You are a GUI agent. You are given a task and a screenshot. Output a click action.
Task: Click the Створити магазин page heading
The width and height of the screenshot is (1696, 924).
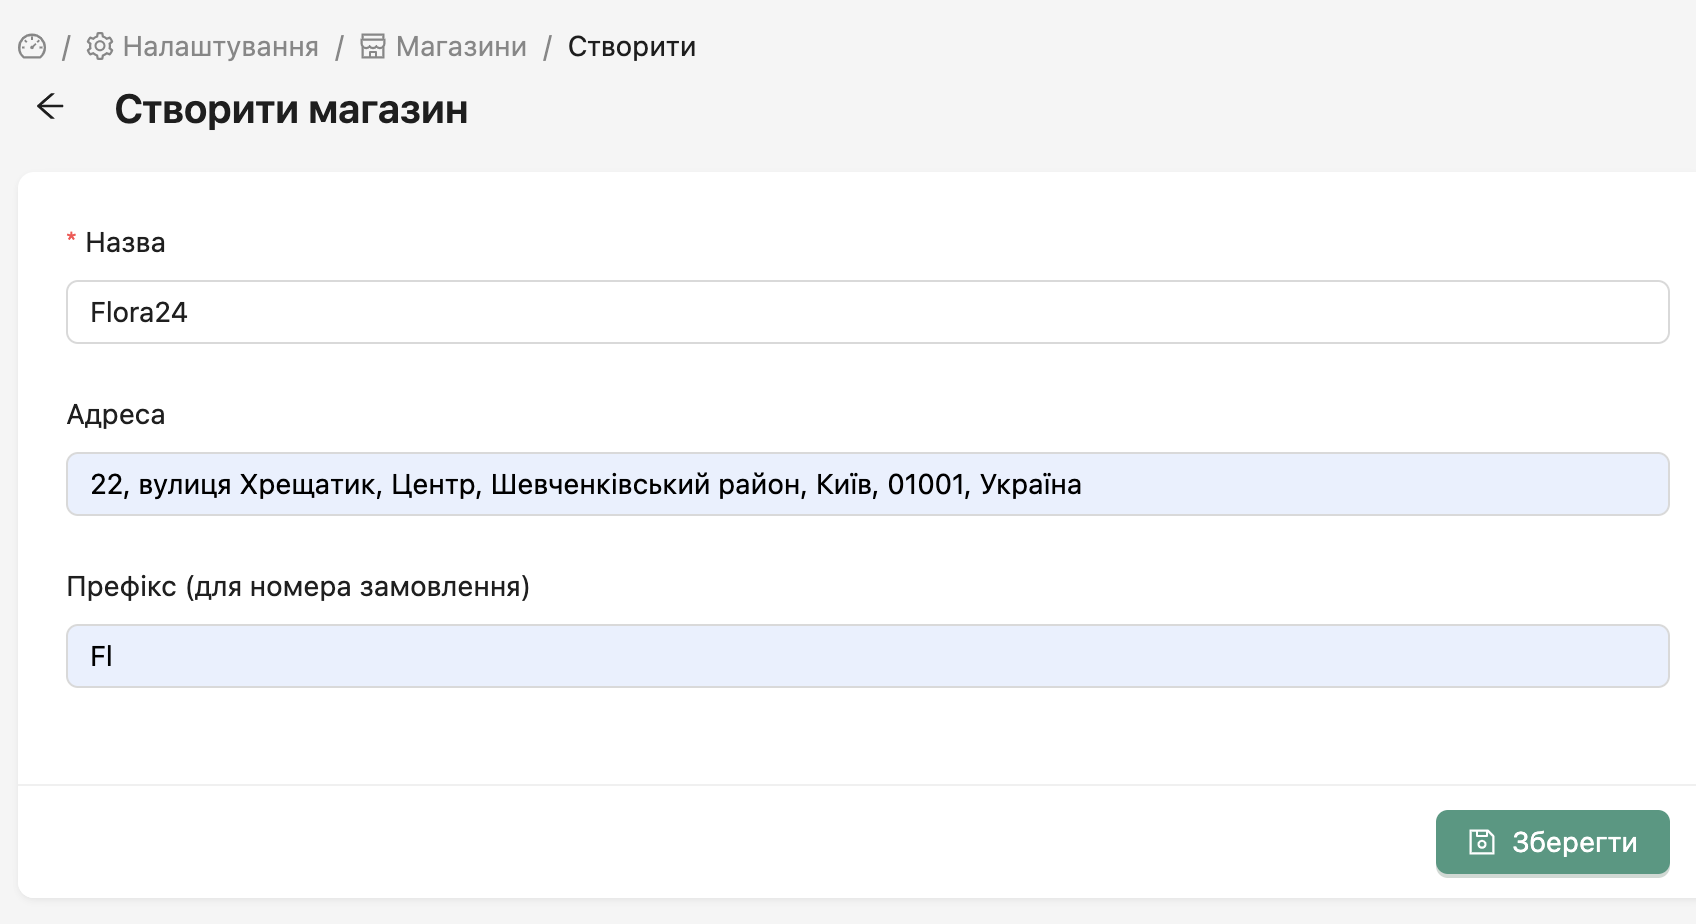click(291, 110)
